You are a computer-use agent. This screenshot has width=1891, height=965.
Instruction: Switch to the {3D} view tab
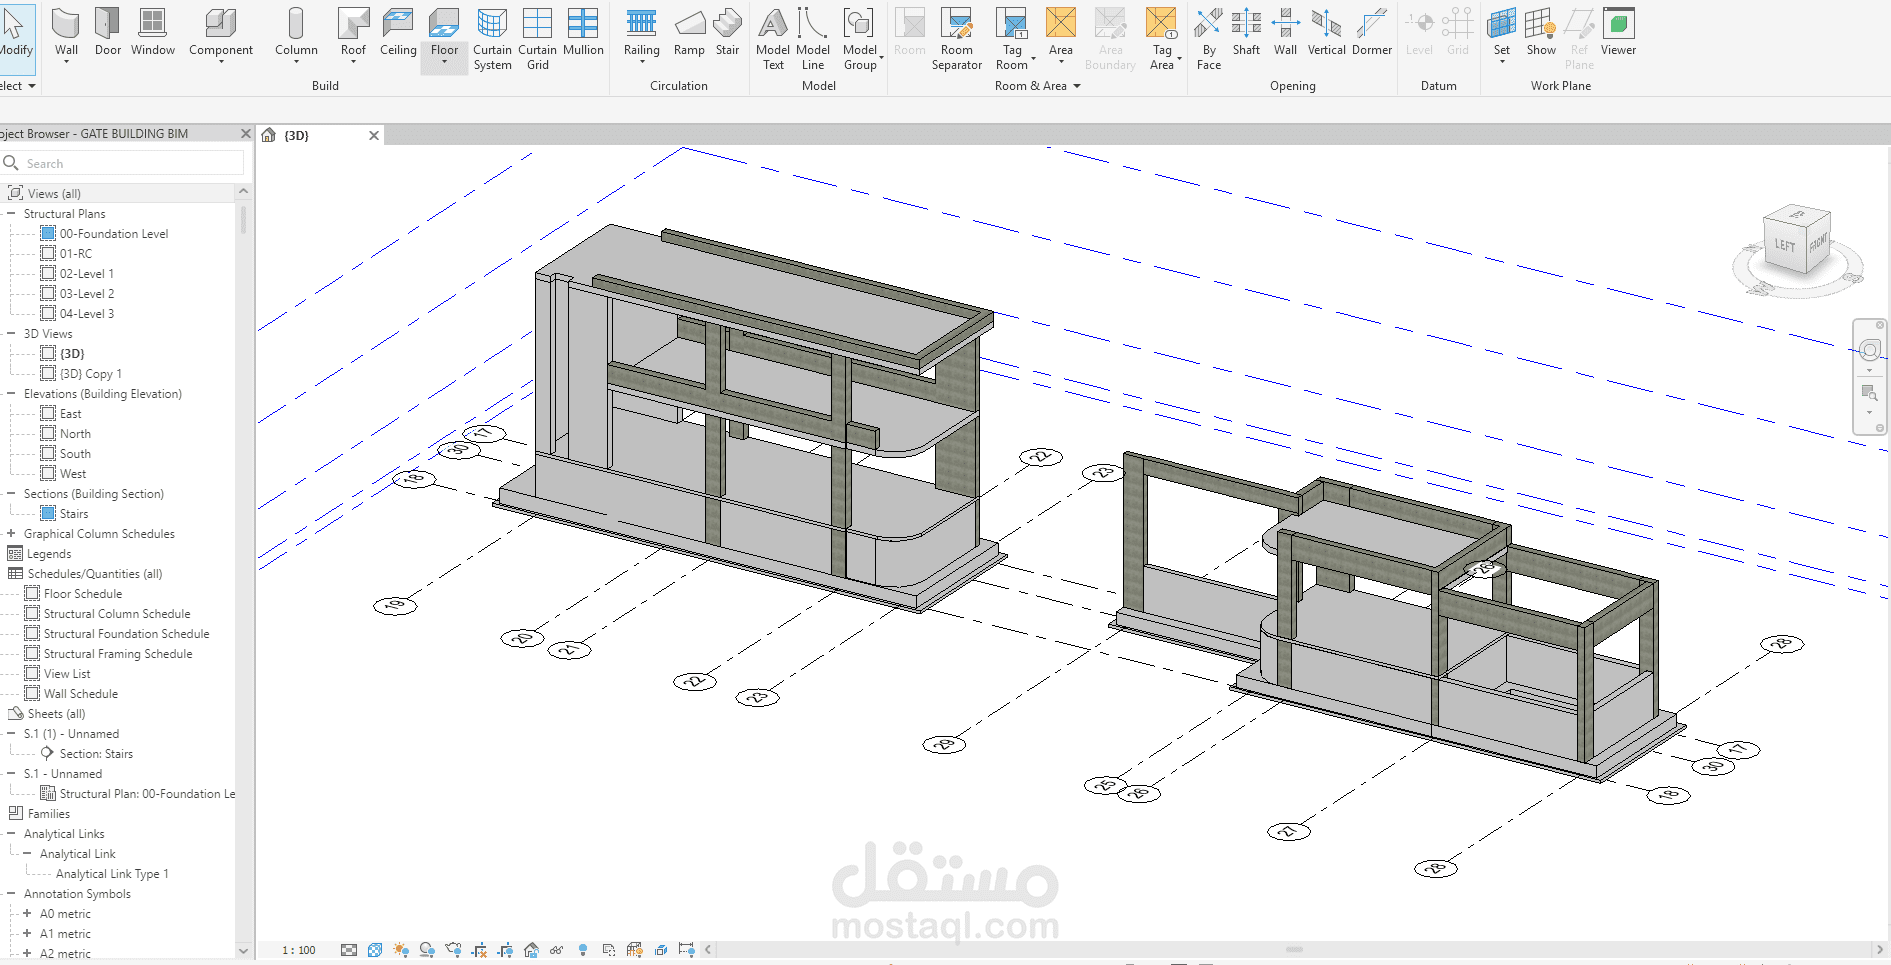pyautogui.click(x=297, y=136)
